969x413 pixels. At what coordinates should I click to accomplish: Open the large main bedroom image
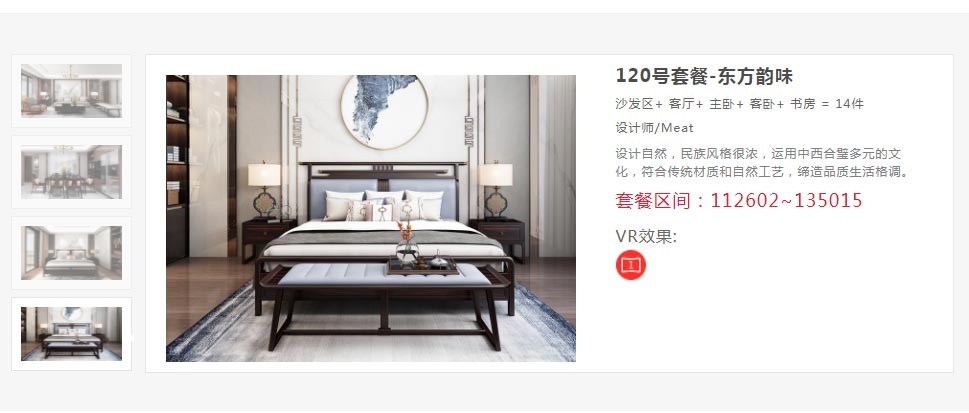click(x=371, y=218)
